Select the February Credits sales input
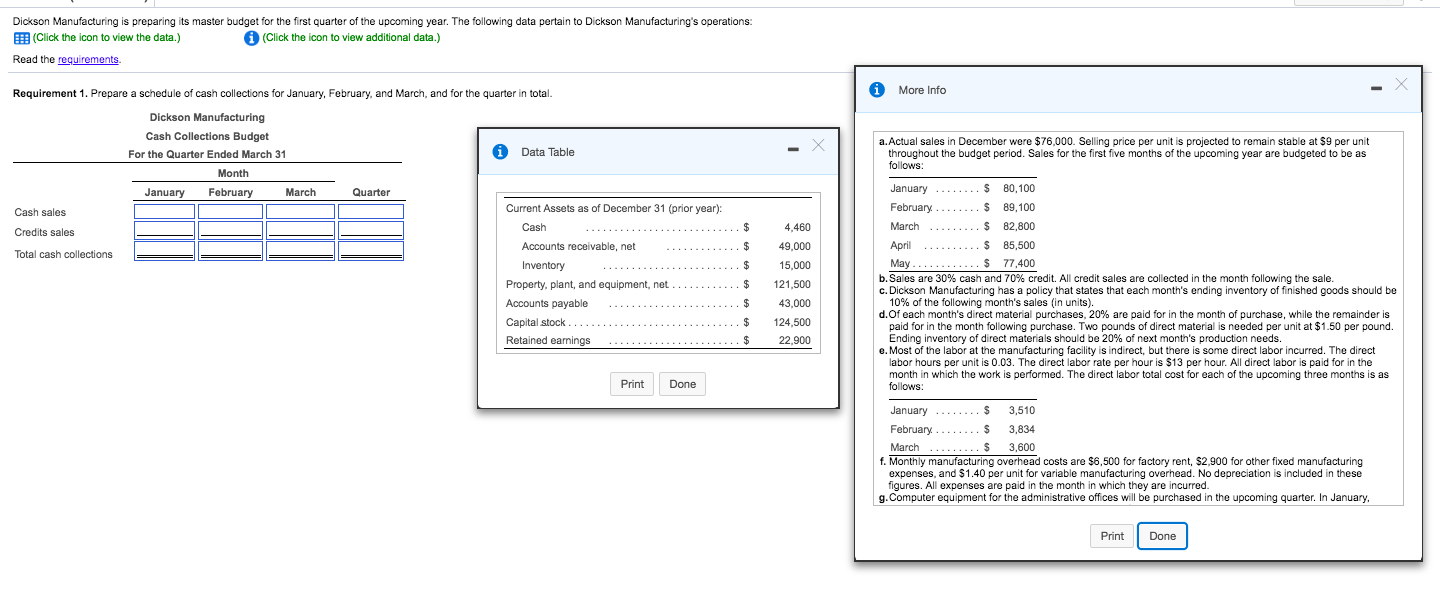Image resolution: width=1440 pixels, height=591 pixels. click(230, 231)
